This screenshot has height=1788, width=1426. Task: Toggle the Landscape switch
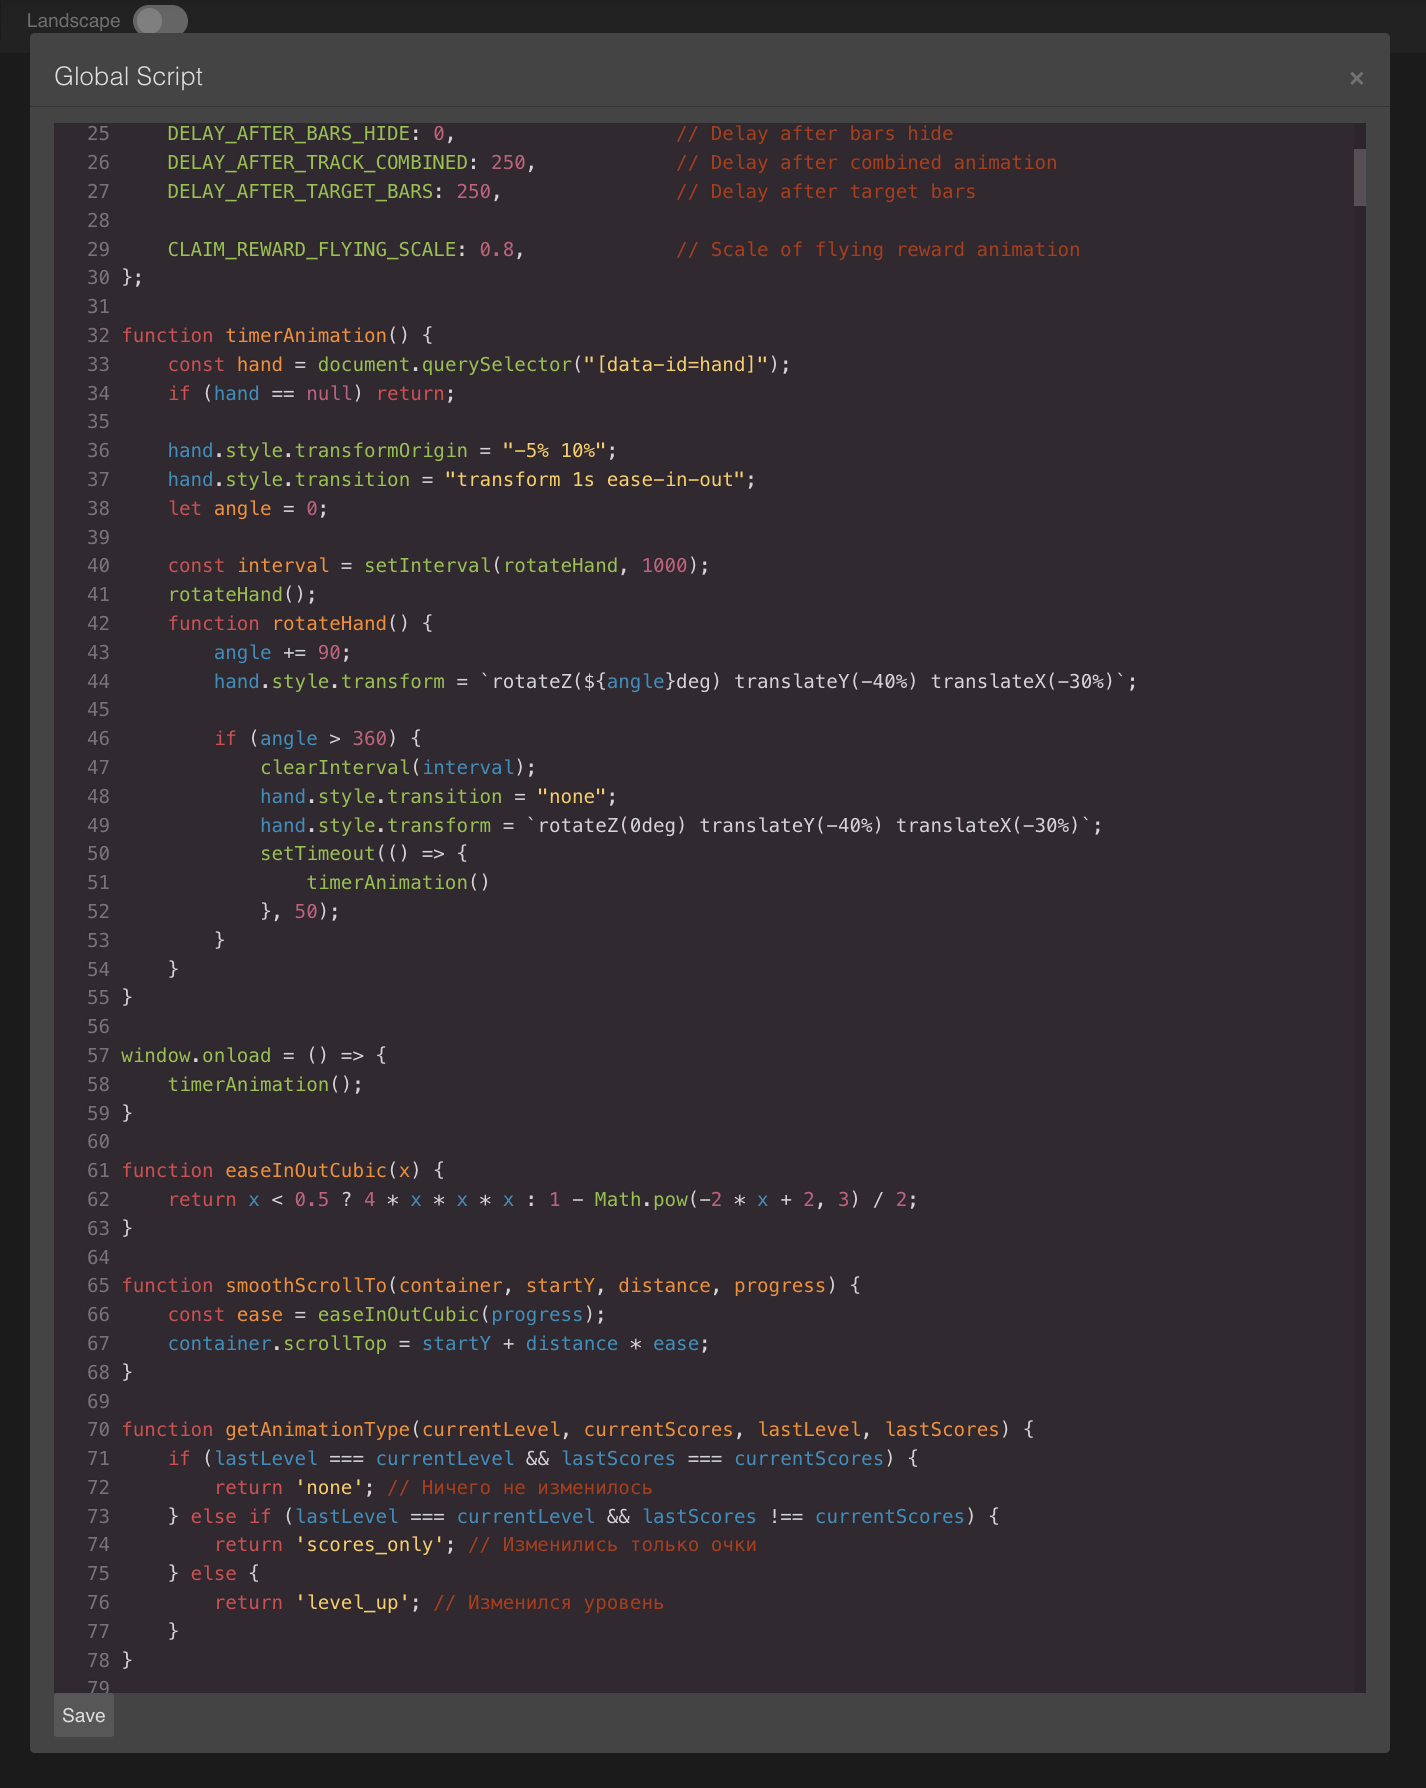click(160, 20)
